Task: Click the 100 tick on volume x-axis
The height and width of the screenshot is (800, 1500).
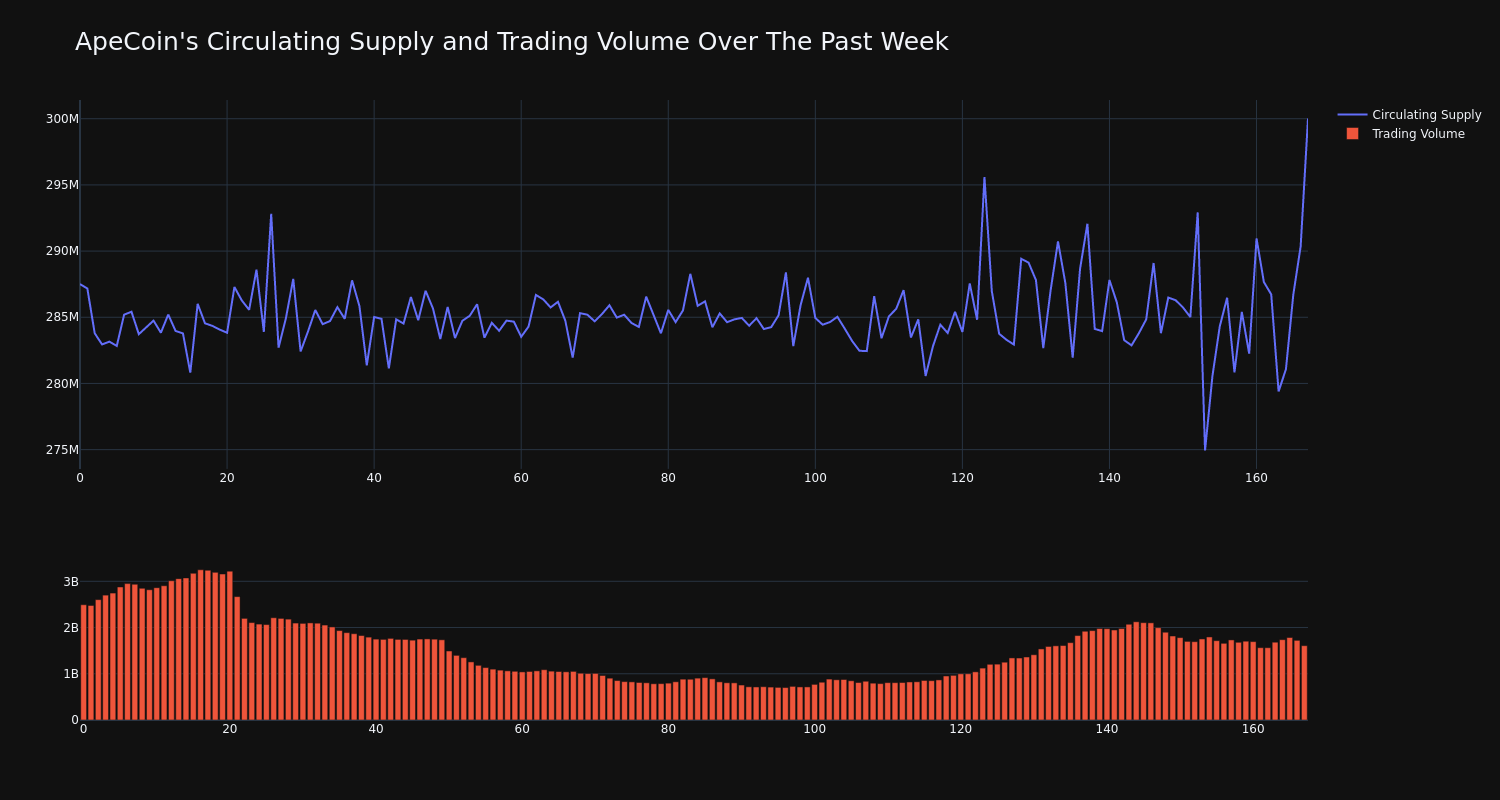Action: click(x=815, y=729)
